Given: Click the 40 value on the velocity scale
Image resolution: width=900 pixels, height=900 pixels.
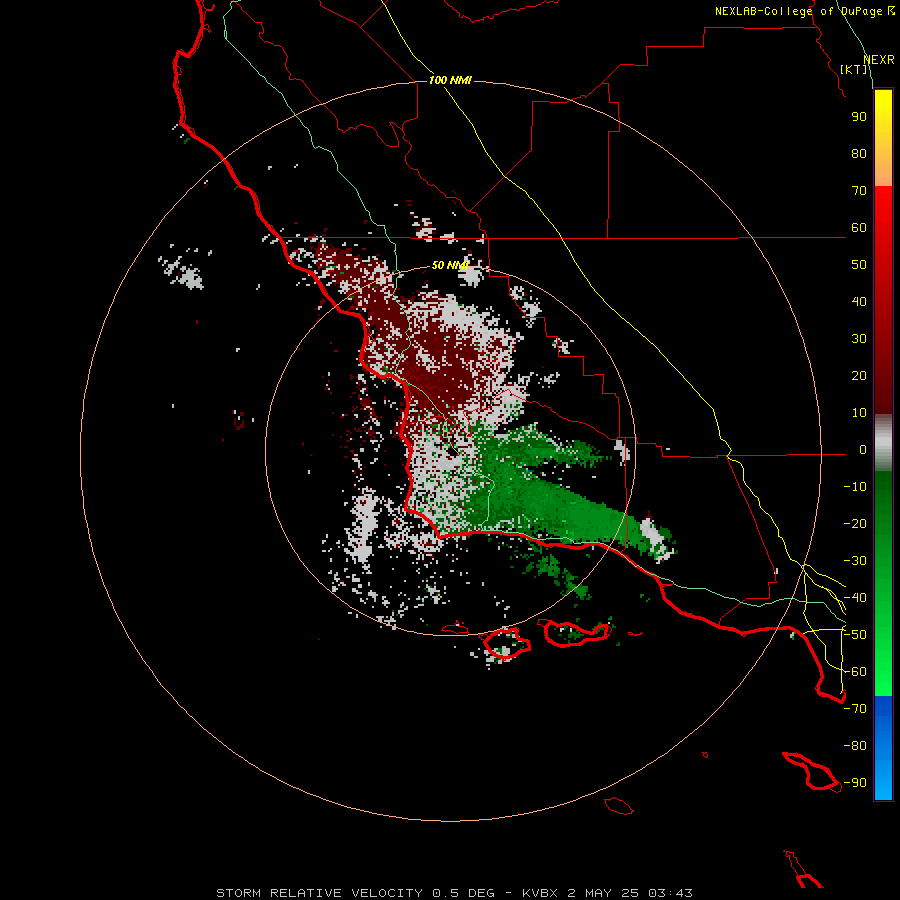Looking at the screenshot, I should click(x=859, y=302).
